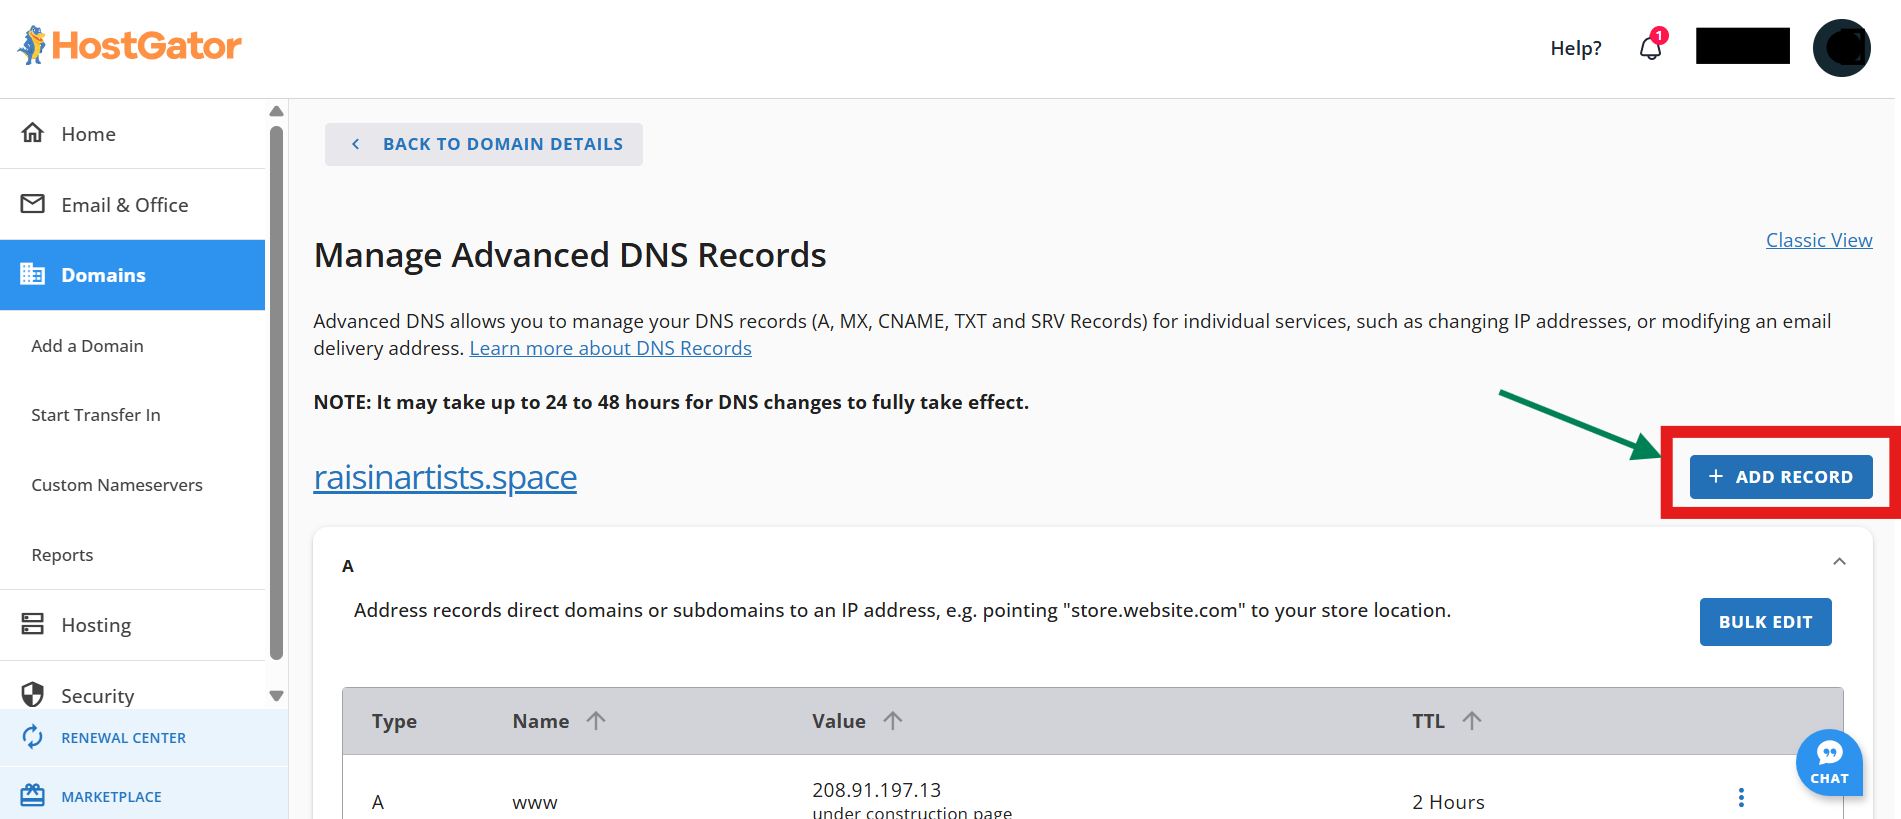This screenshot has height=819, width=1901.
Task: Click the Domains building icon
Action: (x=33, y=274)
